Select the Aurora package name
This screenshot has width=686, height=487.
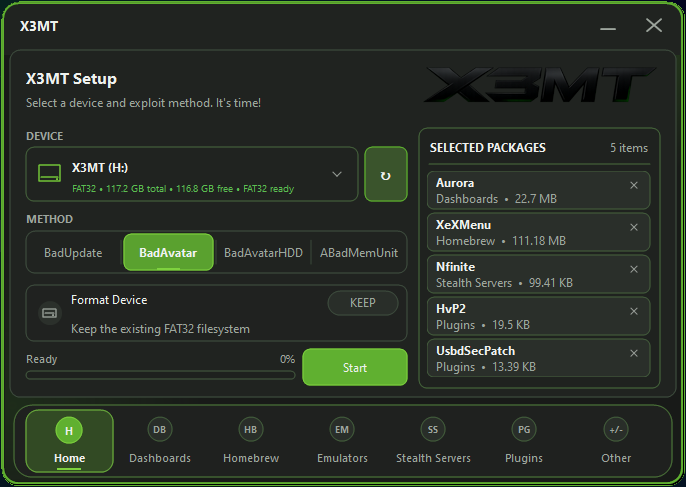455,183
